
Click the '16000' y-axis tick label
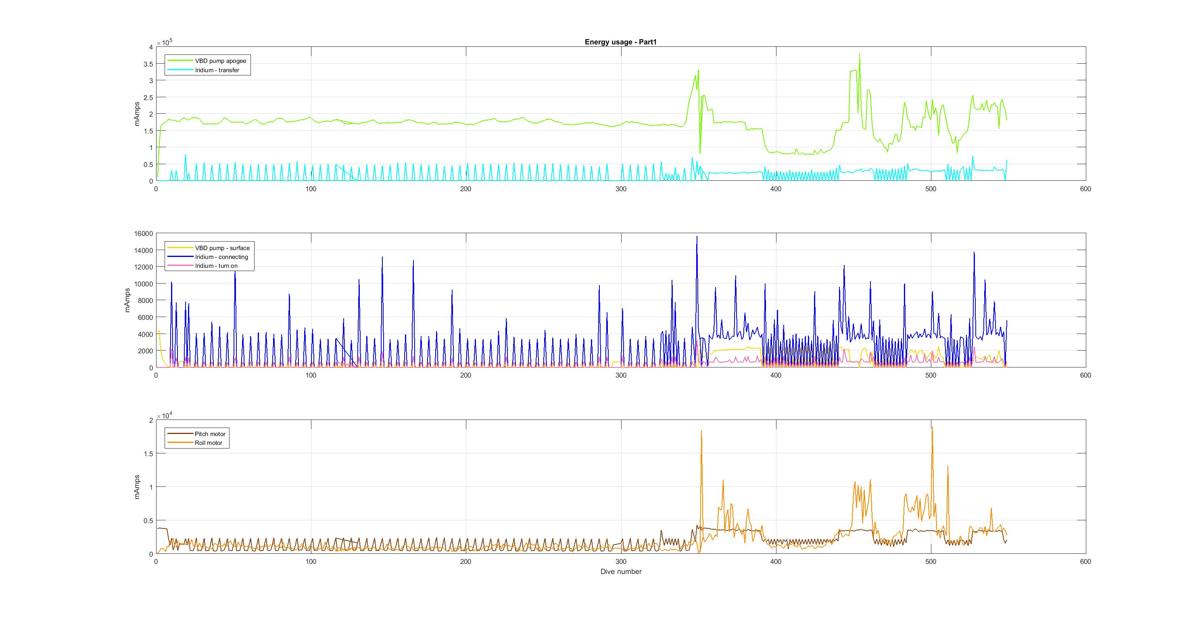pos(143,234)
